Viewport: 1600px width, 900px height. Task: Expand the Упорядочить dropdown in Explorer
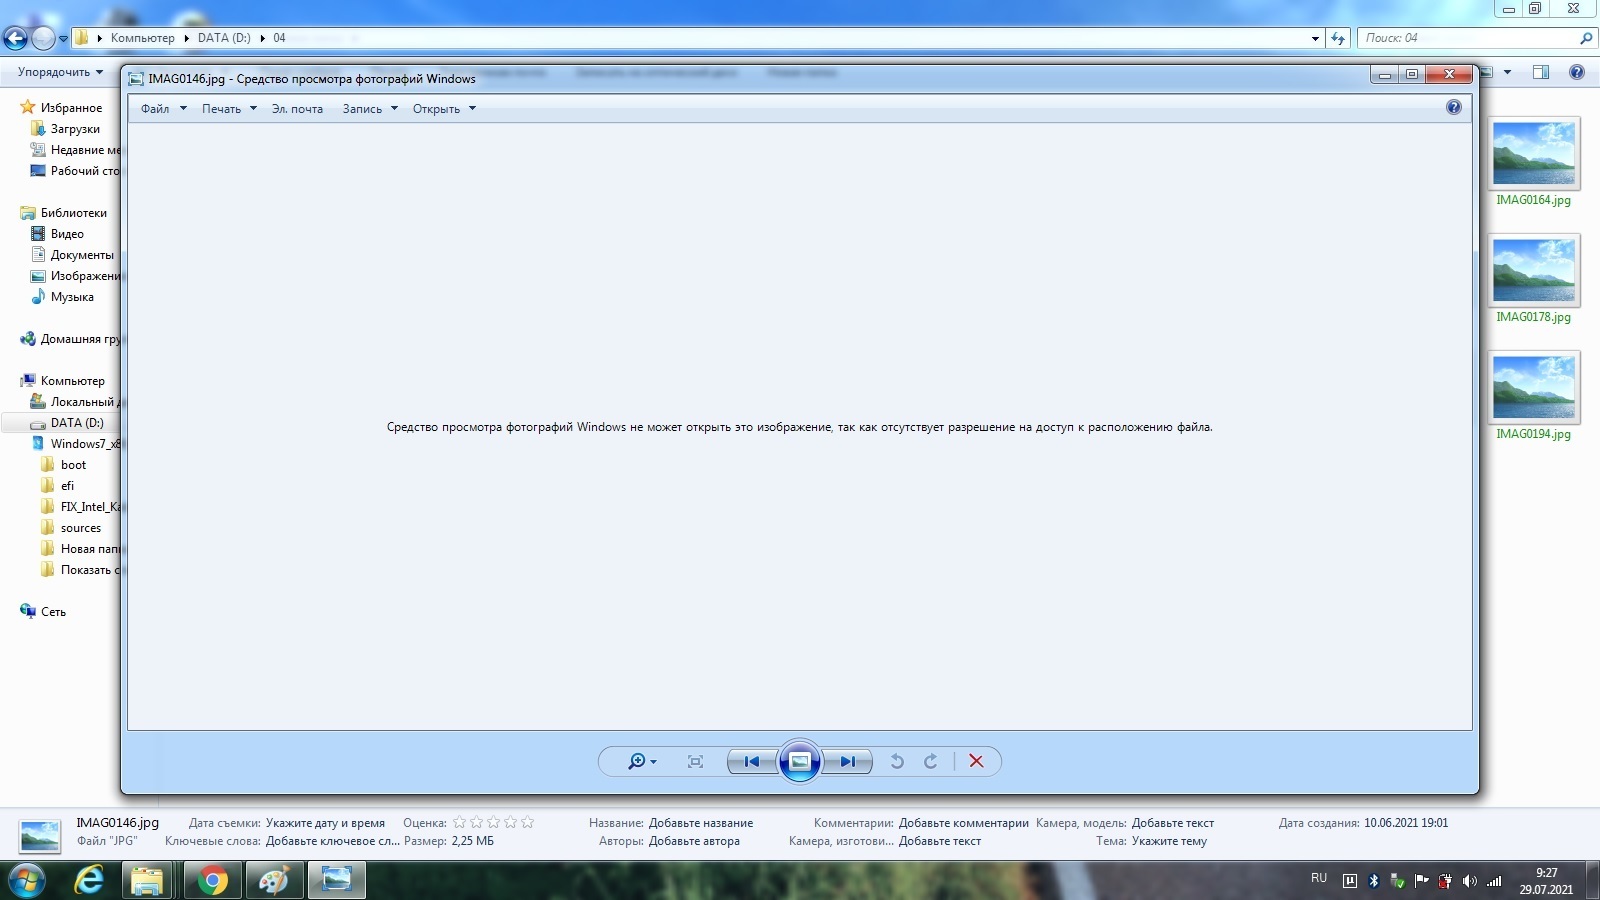[60, 72]
